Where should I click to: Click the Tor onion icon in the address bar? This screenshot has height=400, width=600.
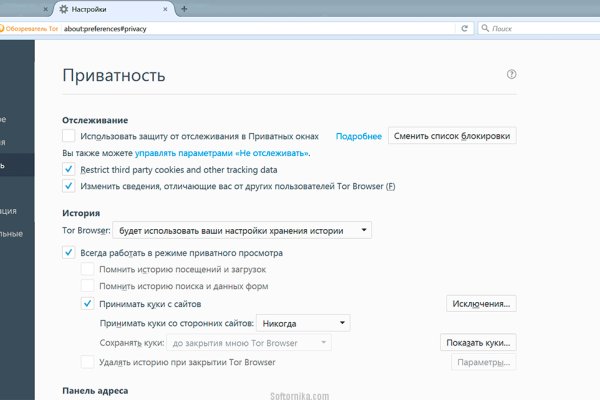pos(3,29)
